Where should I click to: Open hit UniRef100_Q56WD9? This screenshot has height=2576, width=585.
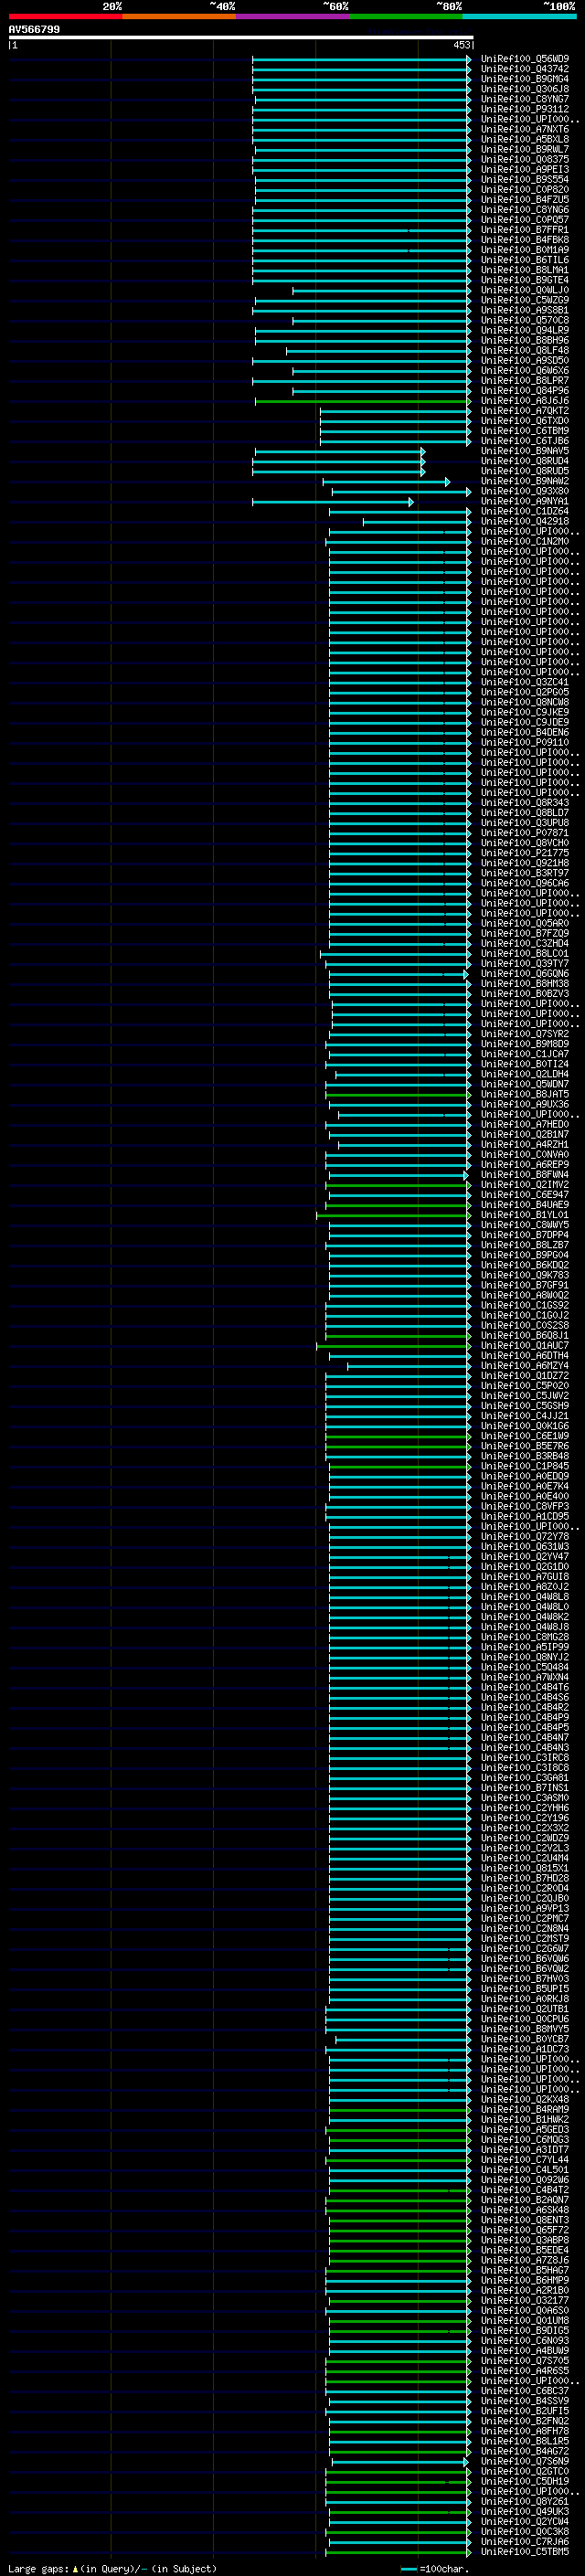[x=524, y=59]
